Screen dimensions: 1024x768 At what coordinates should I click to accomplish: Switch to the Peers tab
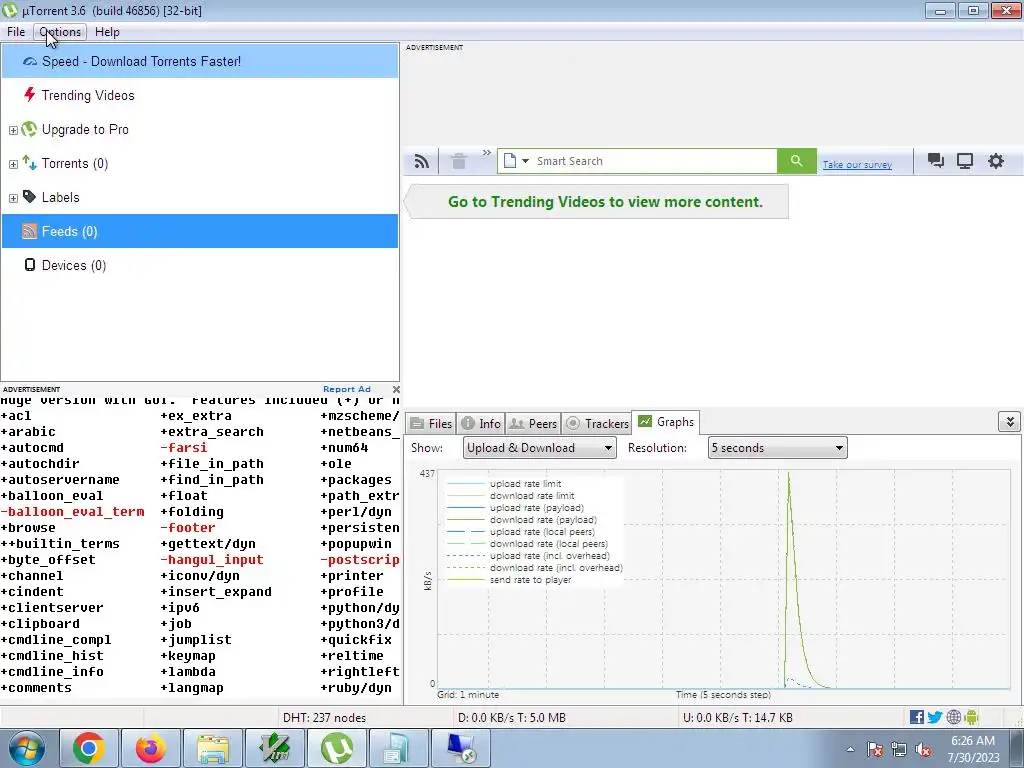pos(533,424)
